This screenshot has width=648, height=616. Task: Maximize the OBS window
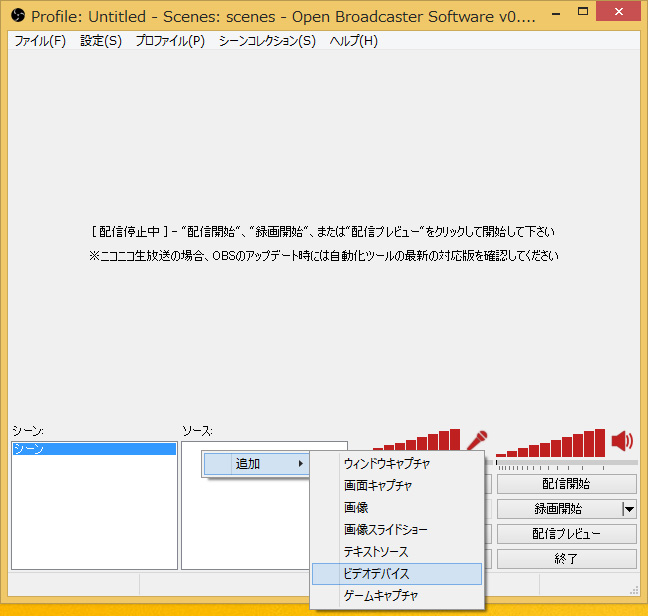(583, 12)
